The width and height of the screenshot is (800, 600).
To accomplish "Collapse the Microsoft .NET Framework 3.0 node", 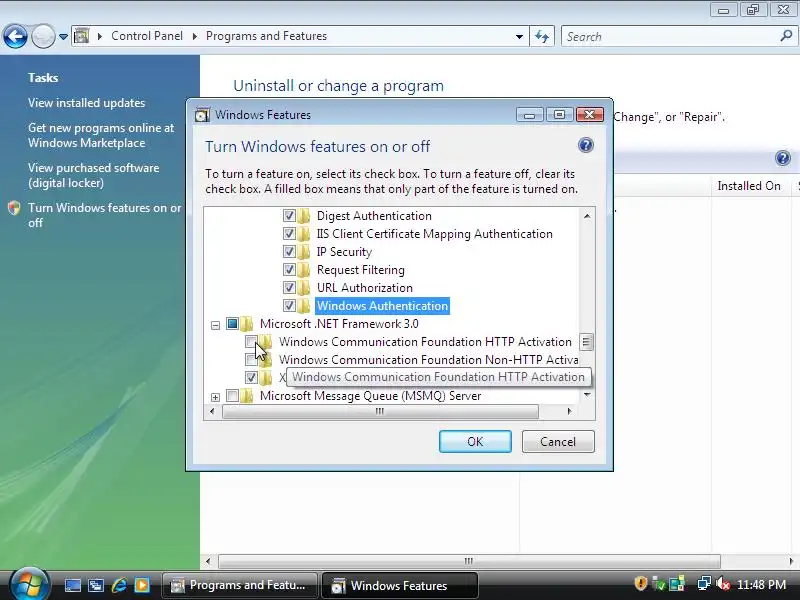I will pyautogui.click(x=215, y=325).
